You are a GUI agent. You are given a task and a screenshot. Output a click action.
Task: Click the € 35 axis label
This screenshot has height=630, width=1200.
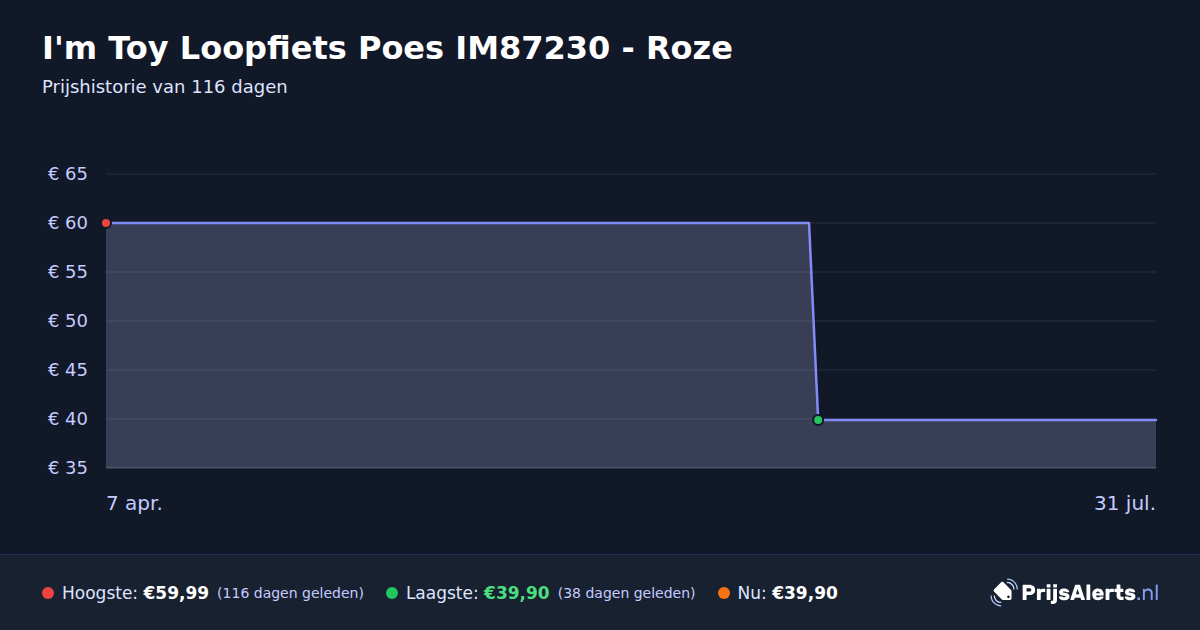click(x=68, y=468)
